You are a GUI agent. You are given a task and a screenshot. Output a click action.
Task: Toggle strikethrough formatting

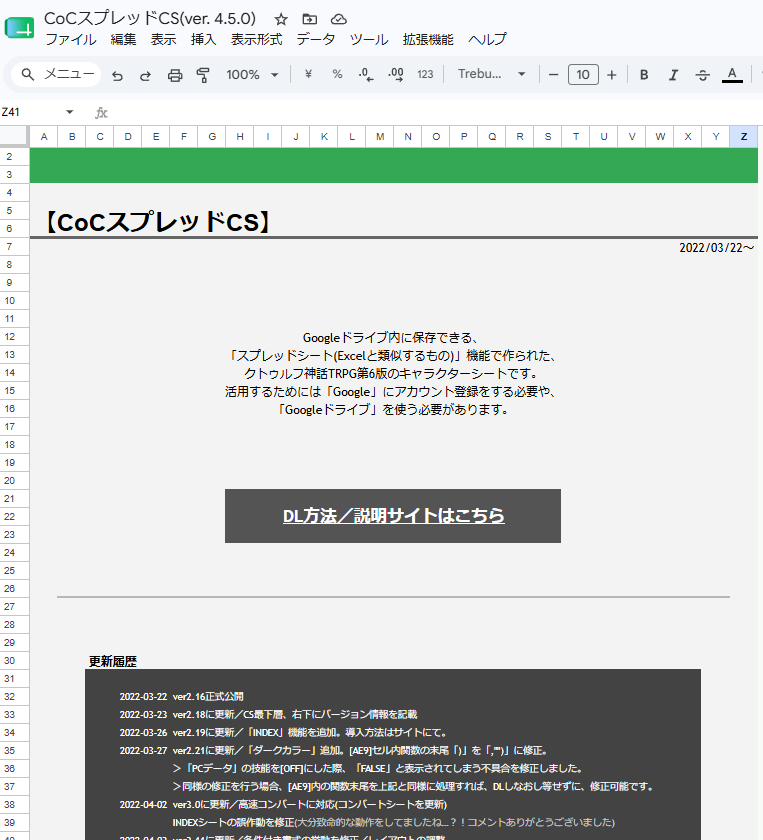(x=702, y=75)
